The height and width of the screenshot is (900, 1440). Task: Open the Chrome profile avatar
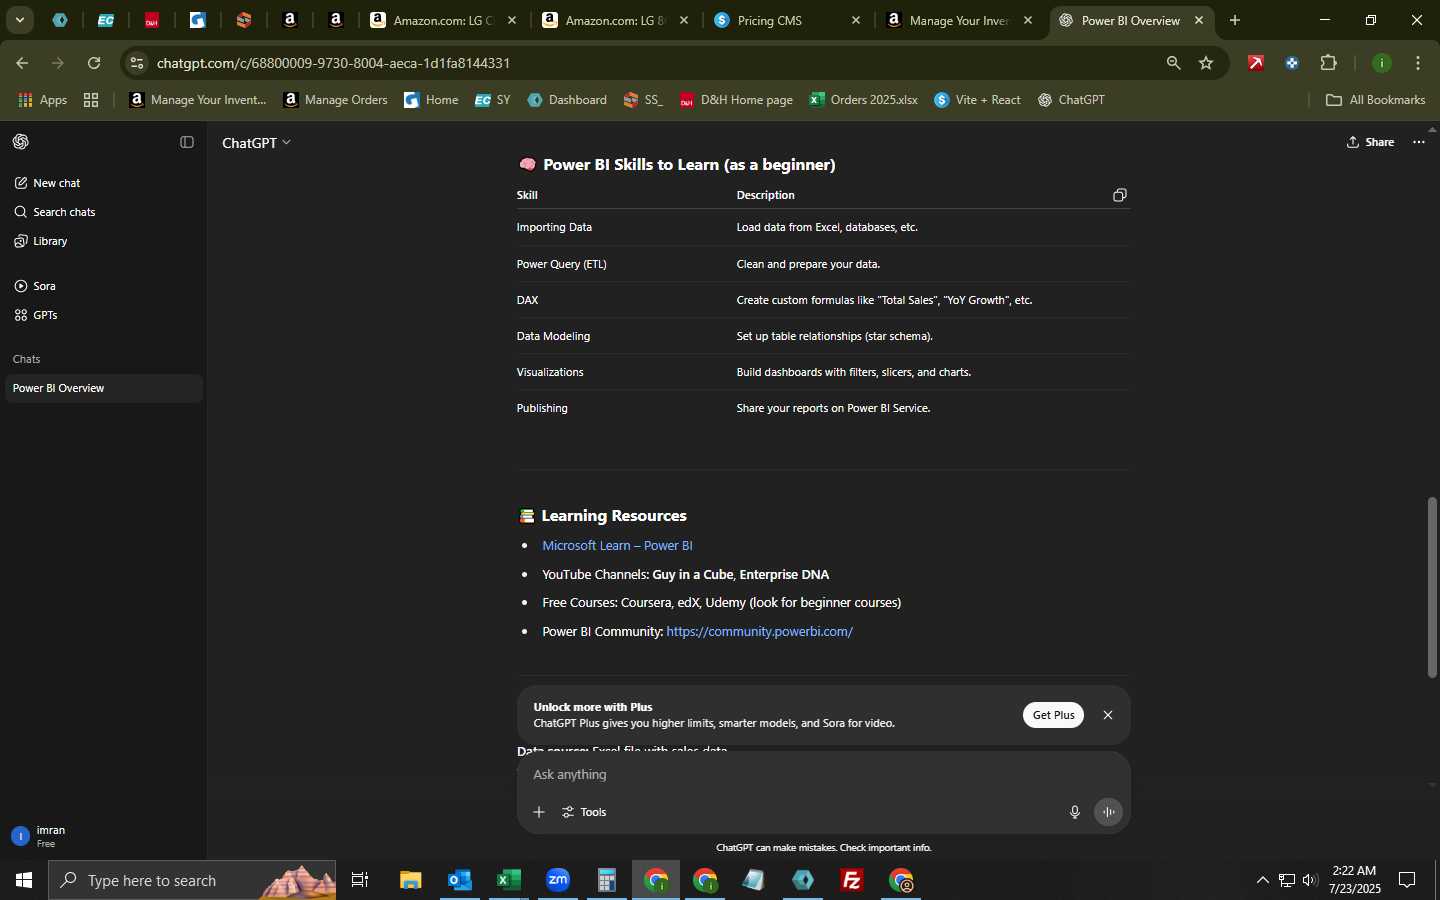click(x=1382, y=63)
